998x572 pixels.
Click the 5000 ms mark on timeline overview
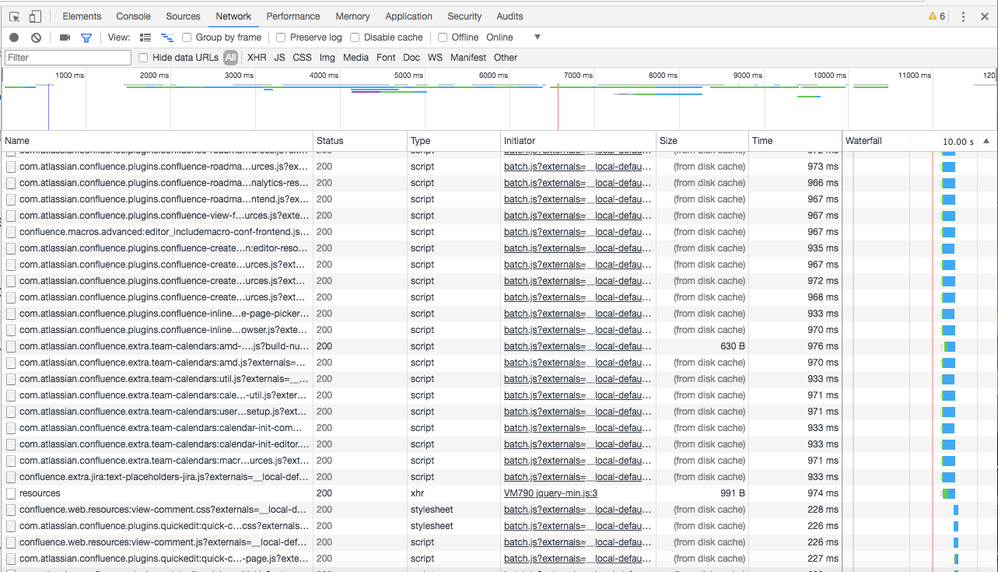tap(408, 76)
